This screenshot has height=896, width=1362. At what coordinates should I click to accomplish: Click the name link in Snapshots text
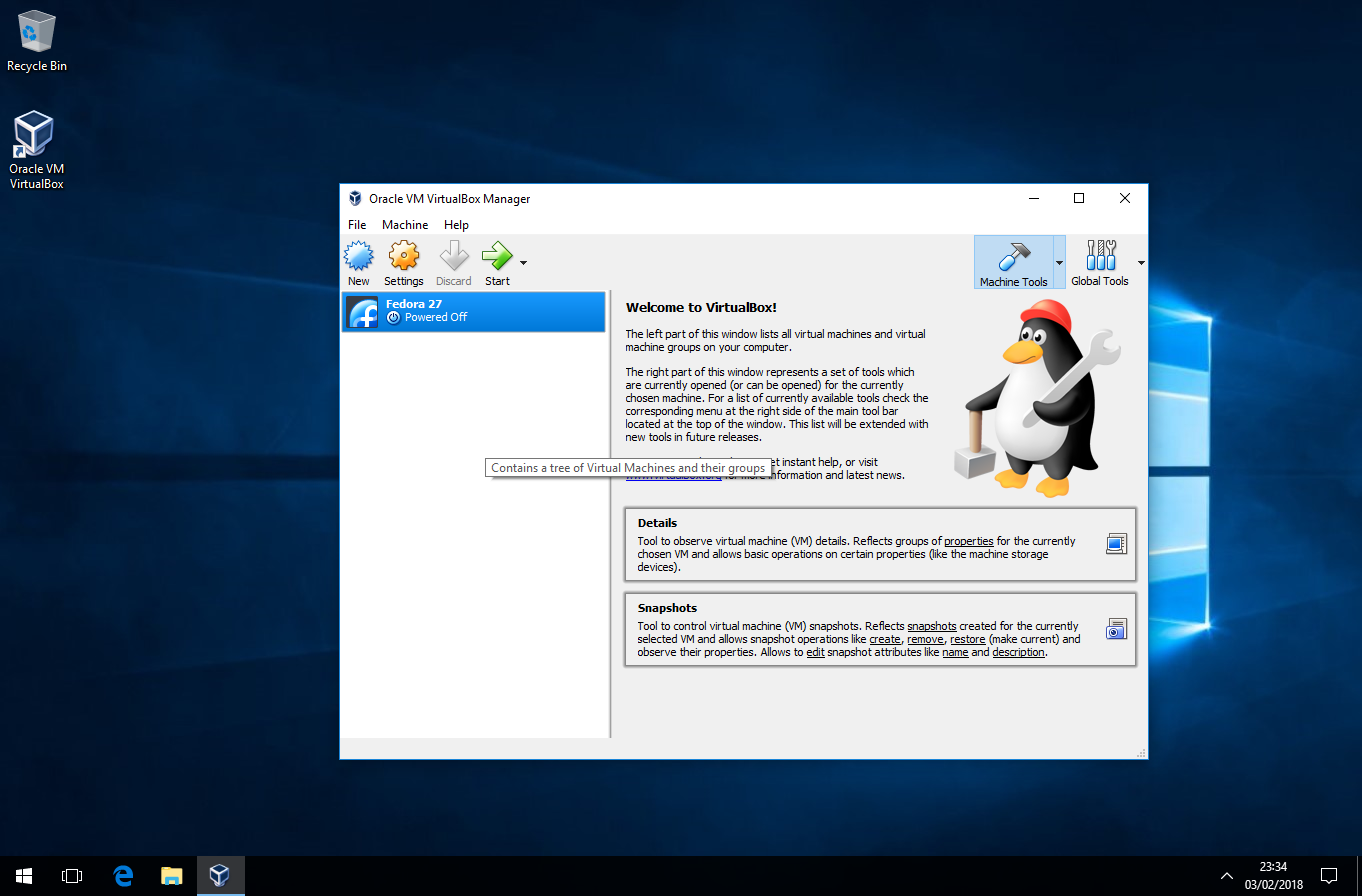[955, 652]
